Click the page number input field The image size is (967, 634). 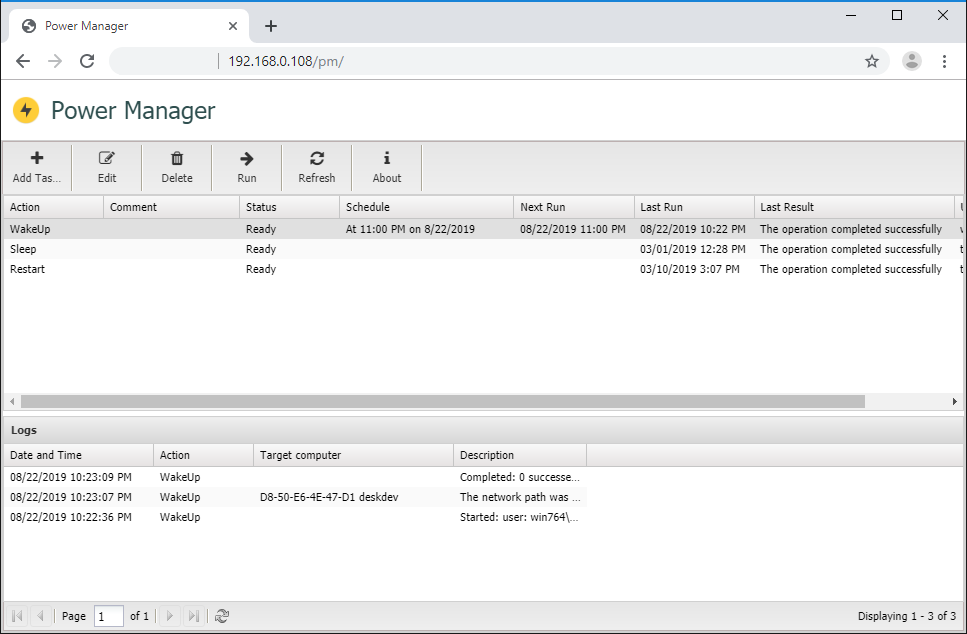click(x=108, y=616)
